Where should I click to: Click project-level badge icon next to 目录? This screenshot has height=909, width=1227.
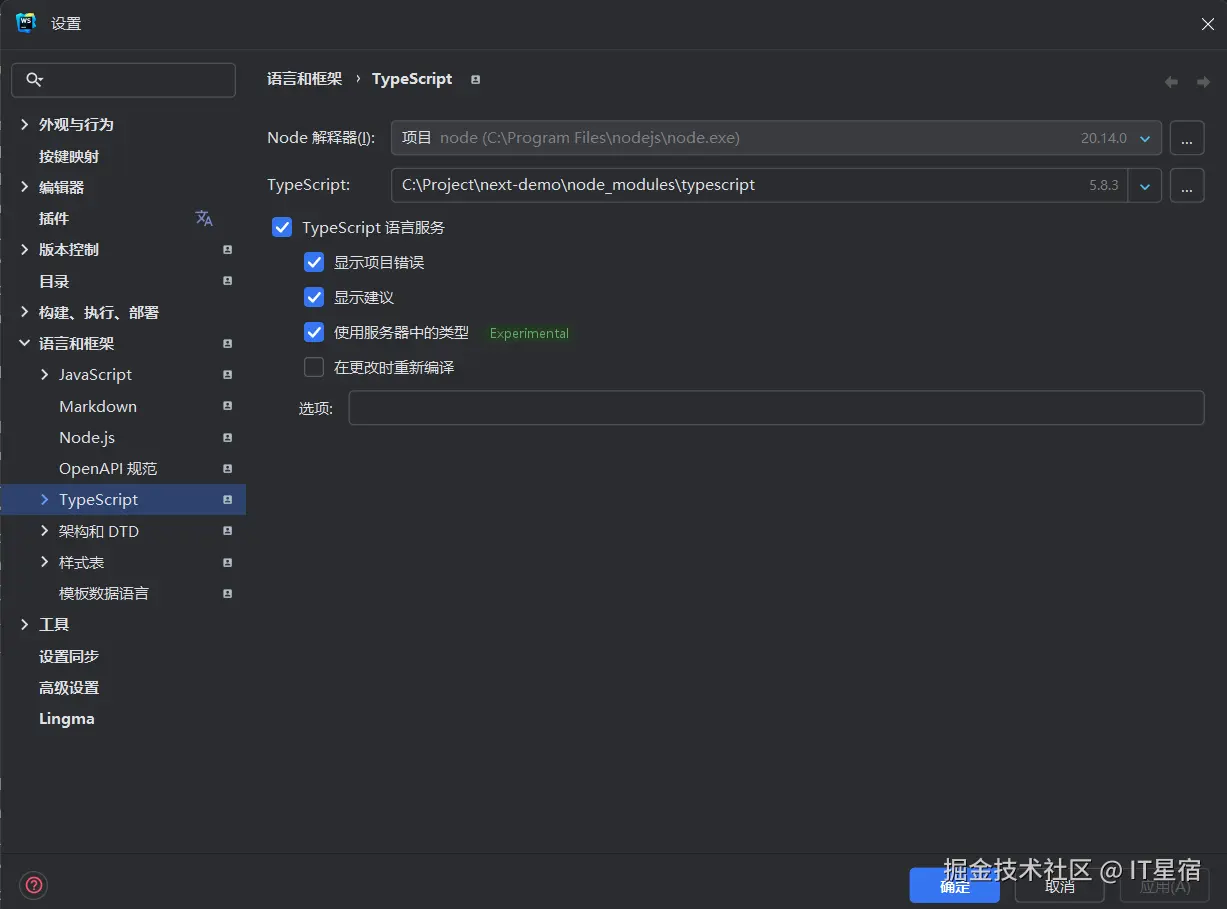(228, 281)
